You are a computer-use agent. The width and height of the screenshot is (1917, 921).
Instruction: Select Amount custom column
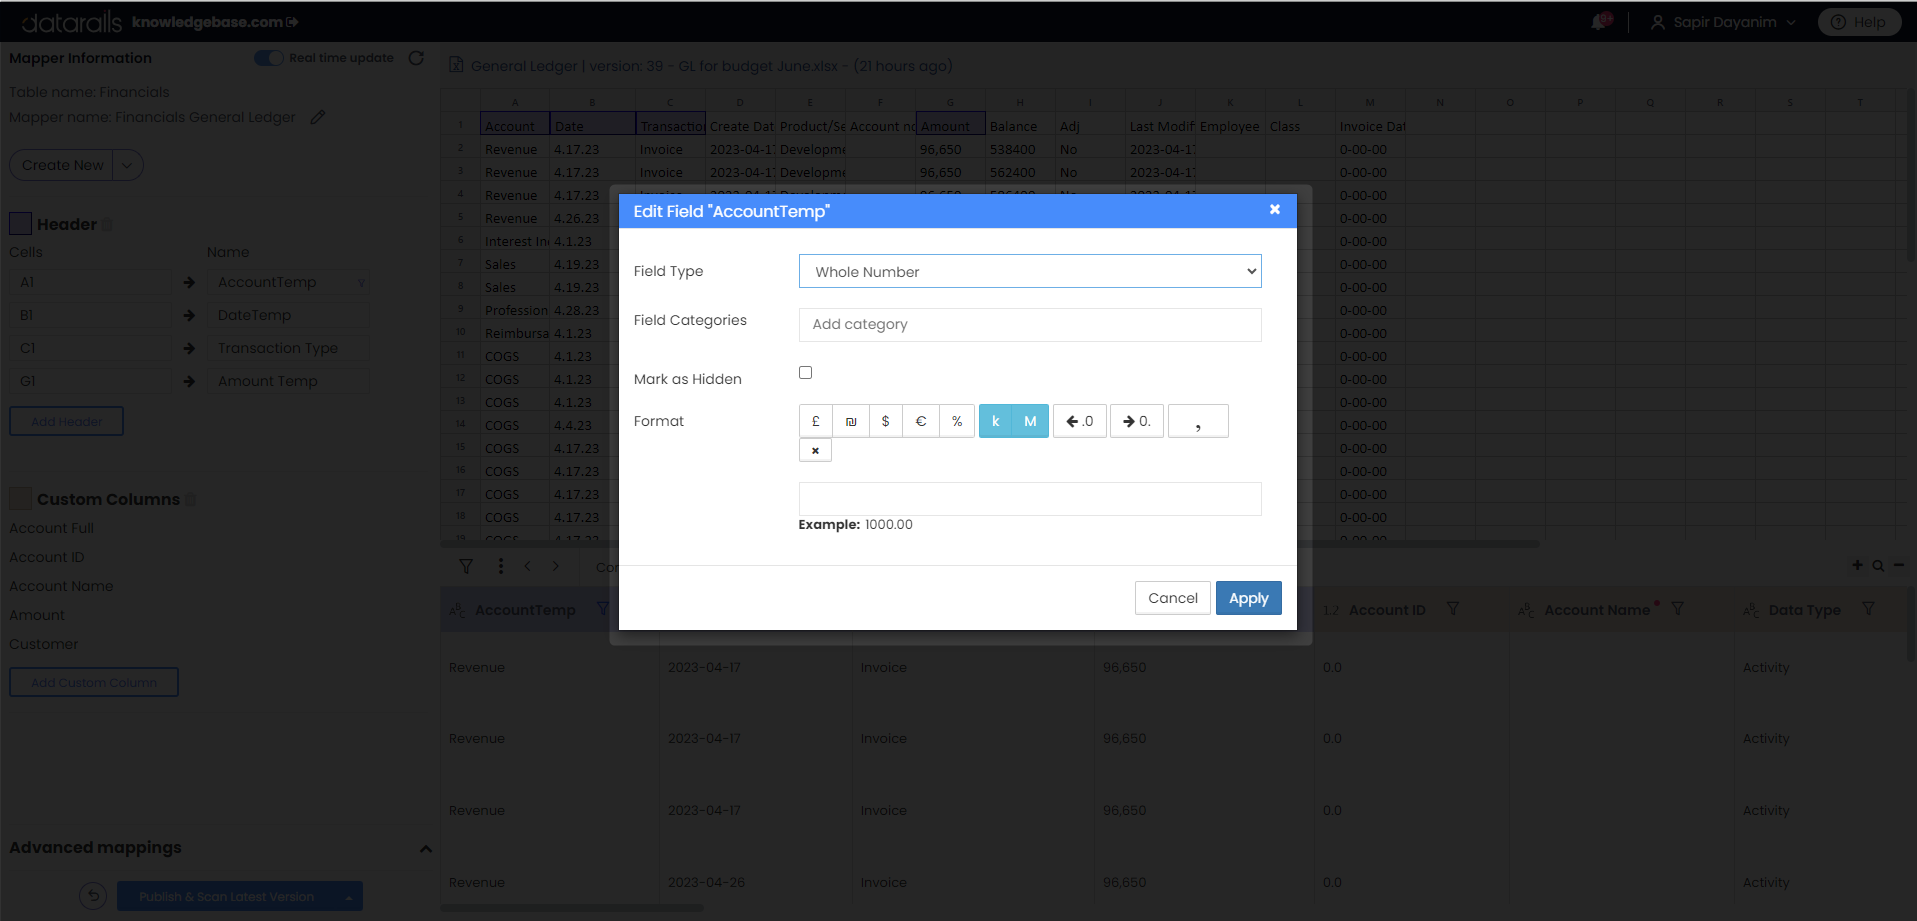tap(37, 615)
